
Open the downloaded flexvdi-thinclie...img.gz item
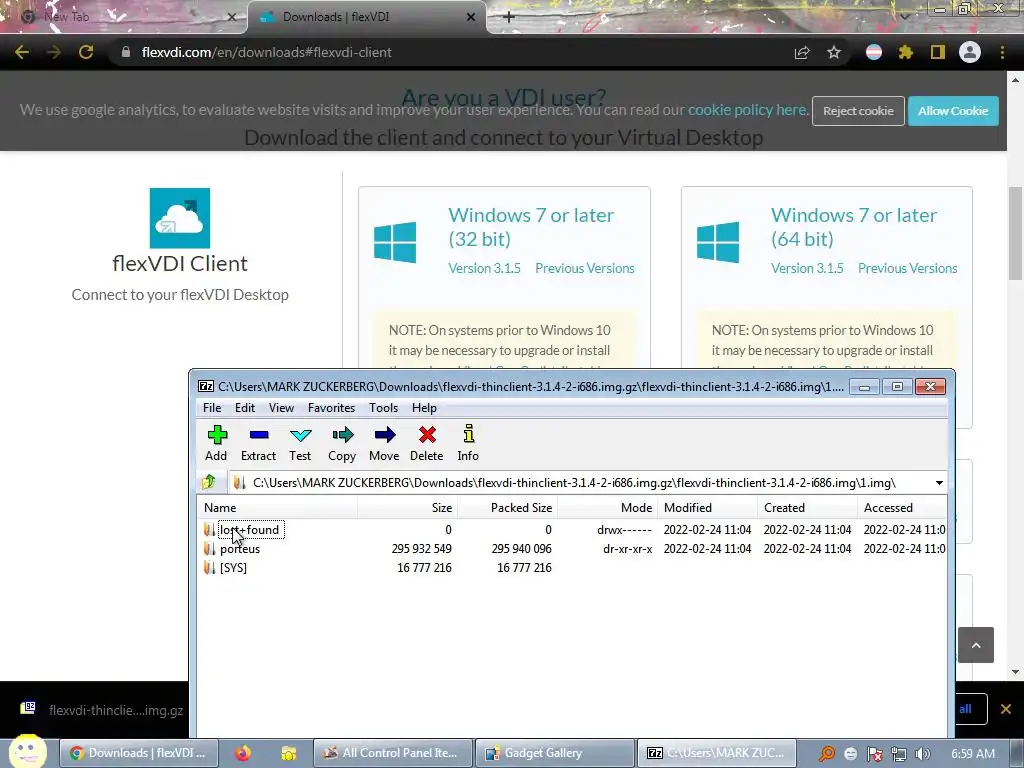[x=103, y=710]
